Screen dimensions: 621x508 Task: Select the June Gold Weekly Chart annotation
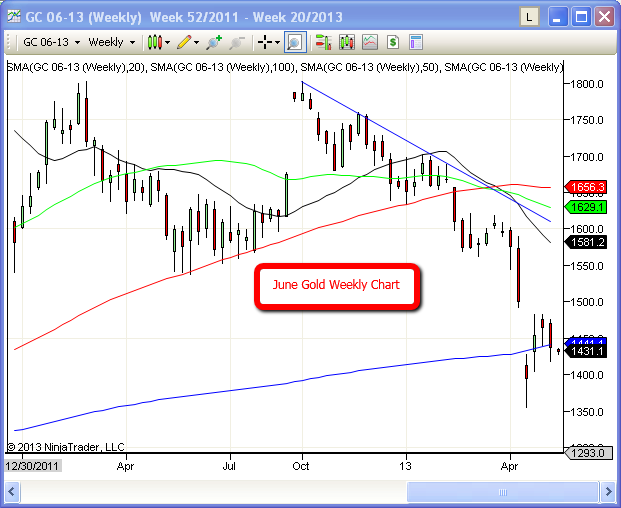tap(335, 285)
